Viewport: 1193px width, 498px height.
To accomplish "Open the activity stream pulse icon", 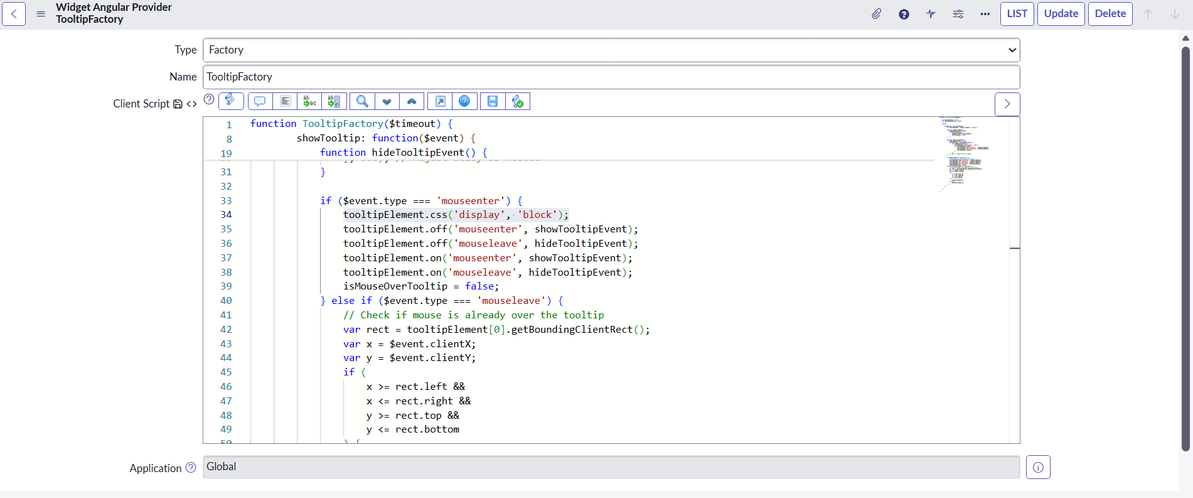I will tap(931, 14).
